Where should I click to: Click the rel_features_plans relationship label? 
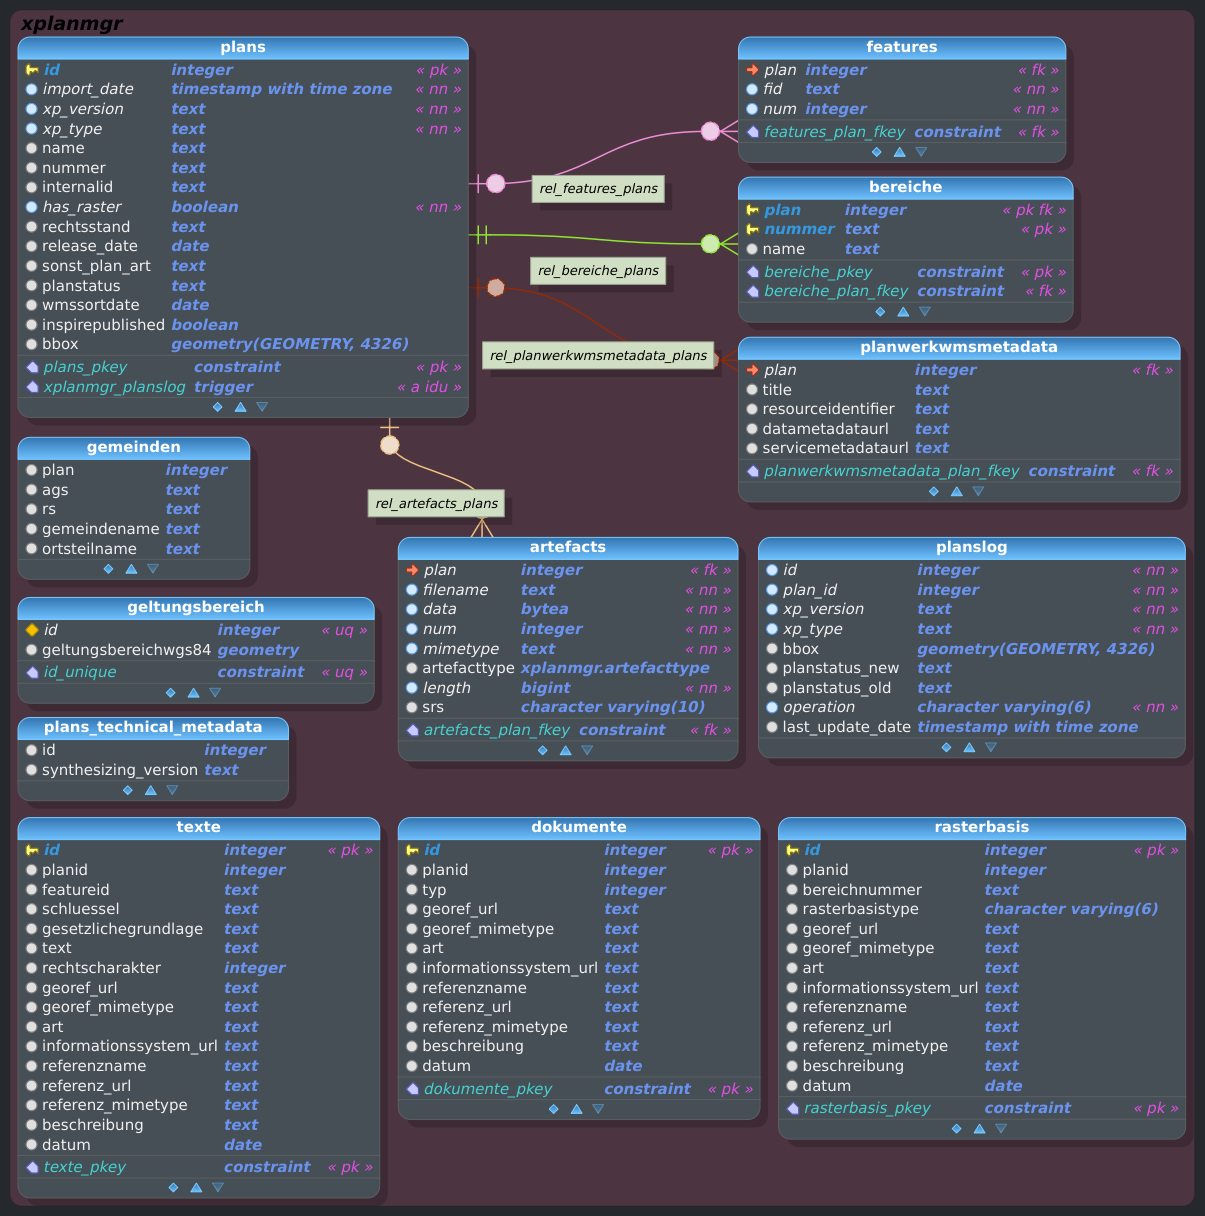click(x=598, y=189)
